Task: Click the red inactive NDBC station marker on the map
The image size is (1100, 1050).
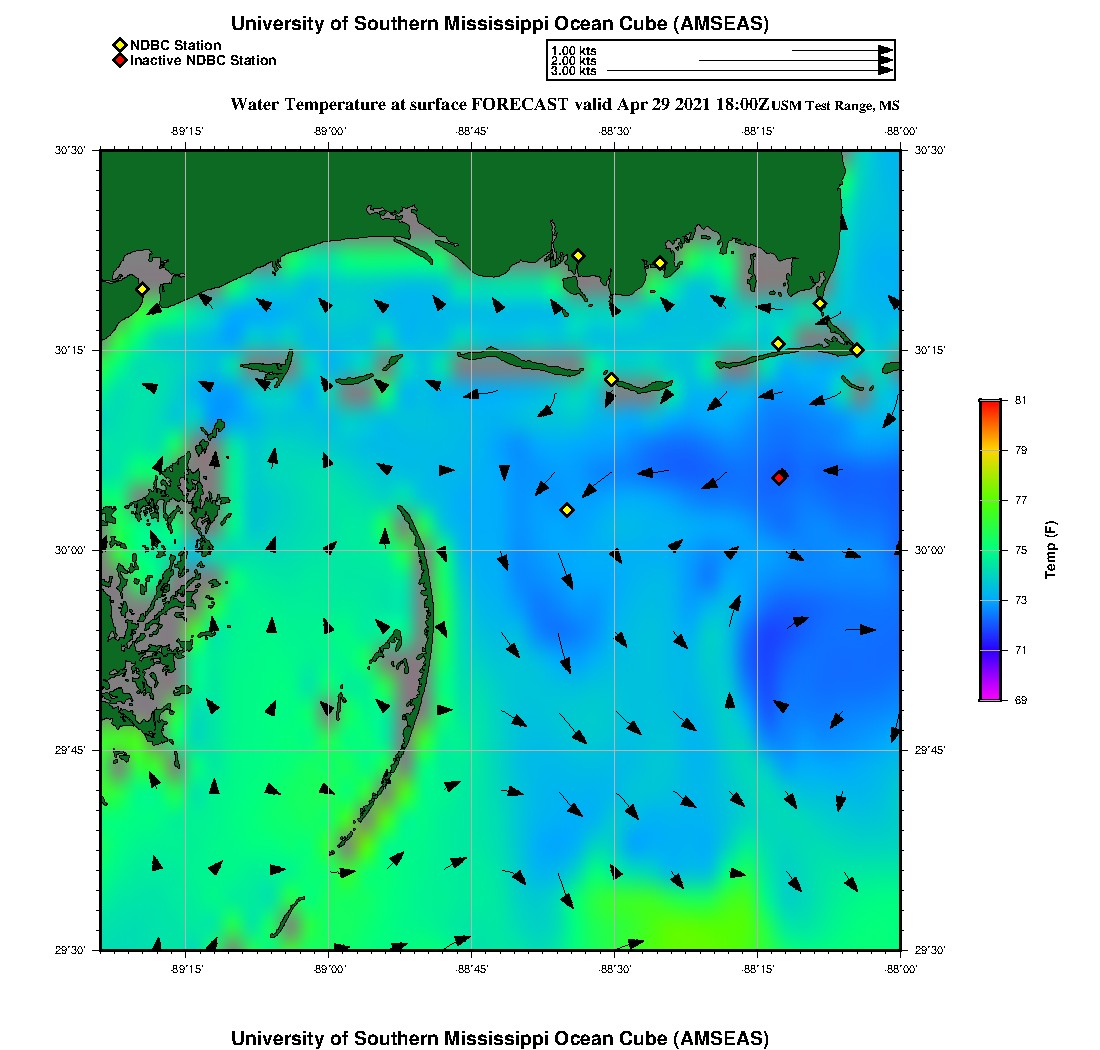Action: point(779,478)
